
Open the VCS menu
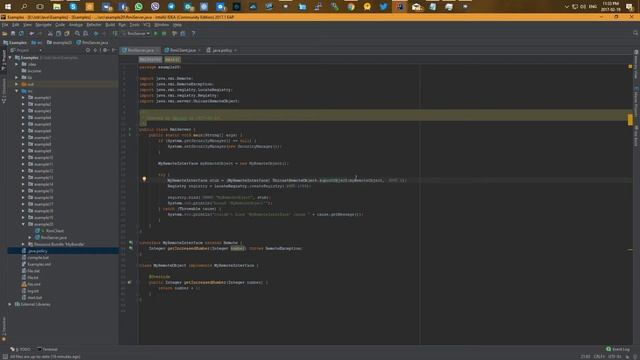[147, 25]
